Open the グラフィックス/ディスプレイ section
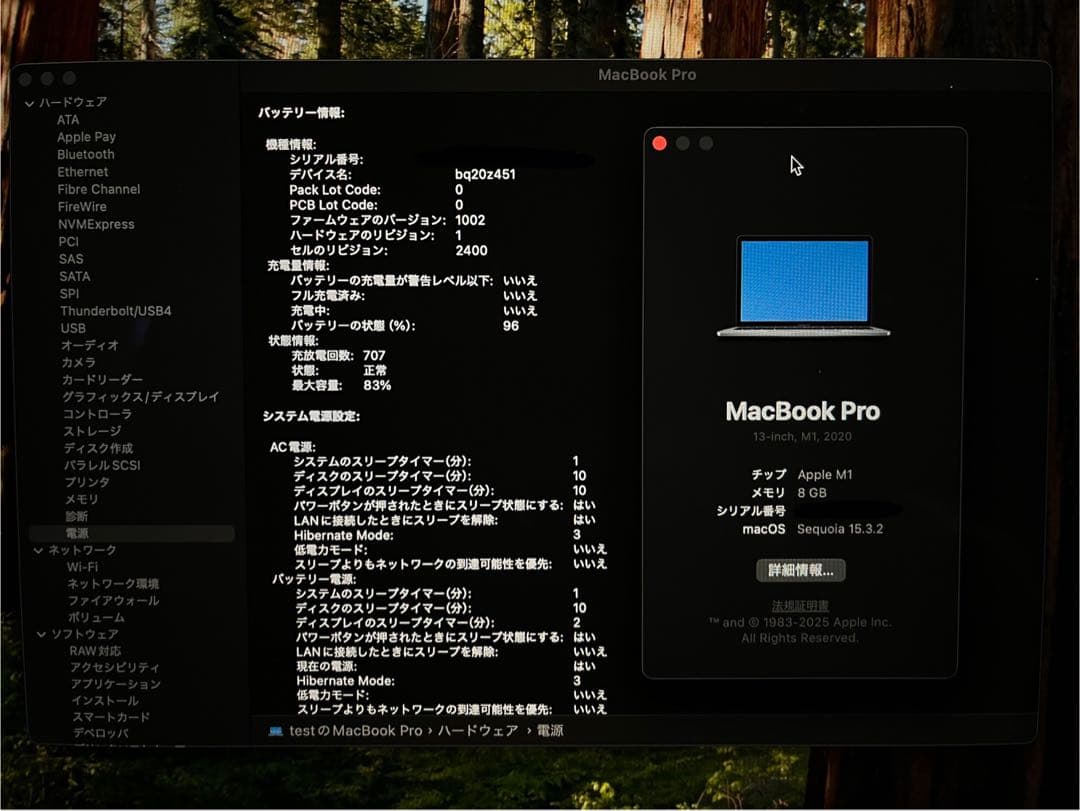This screenshot has height=811, width=1080. click(125, 396)
